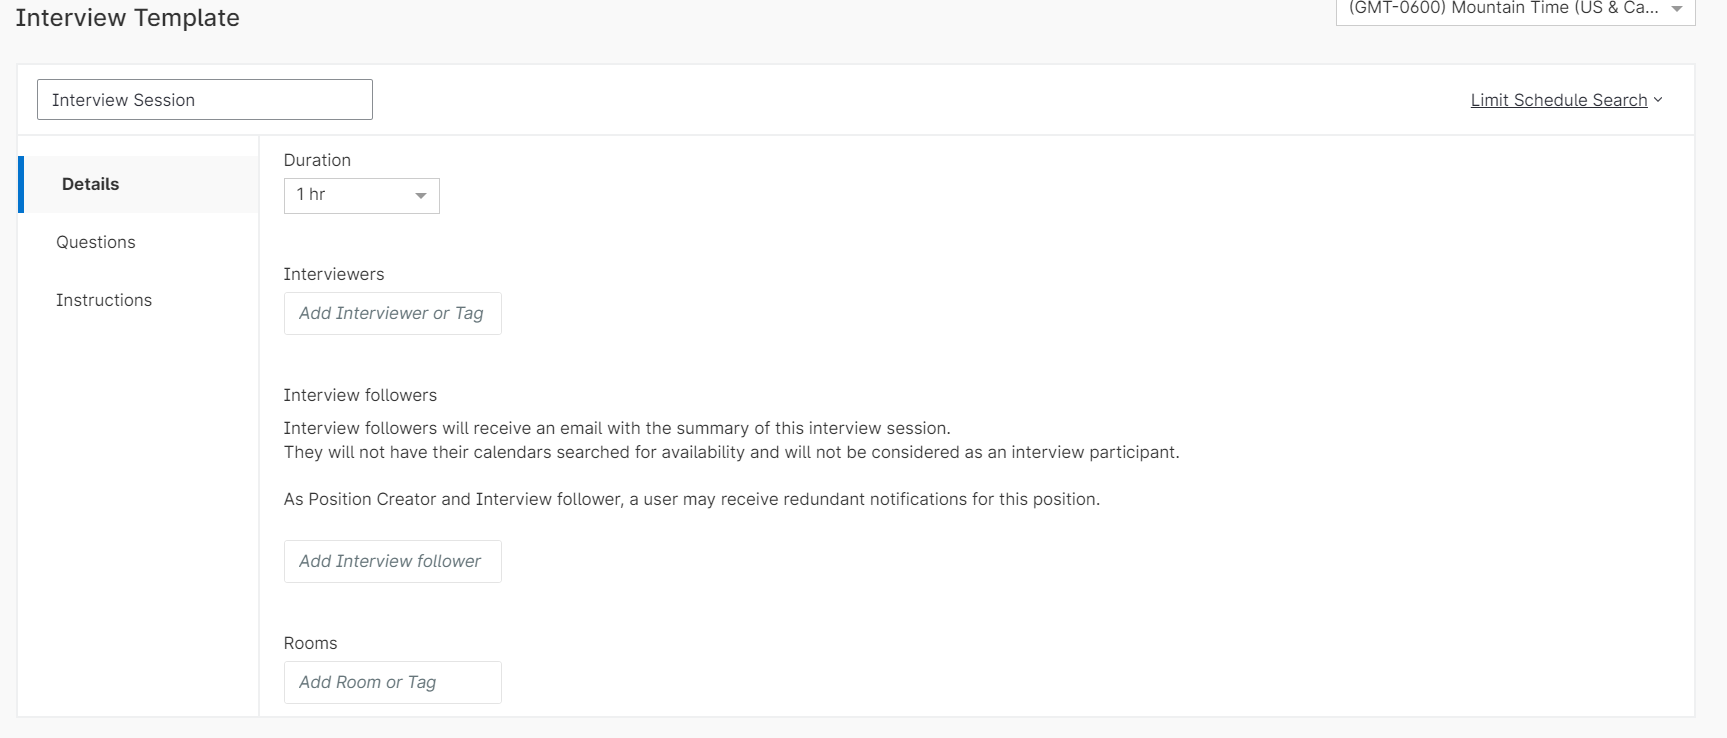Switch to the Details tab
This screenshot has width=1727, height=738.
90,184
